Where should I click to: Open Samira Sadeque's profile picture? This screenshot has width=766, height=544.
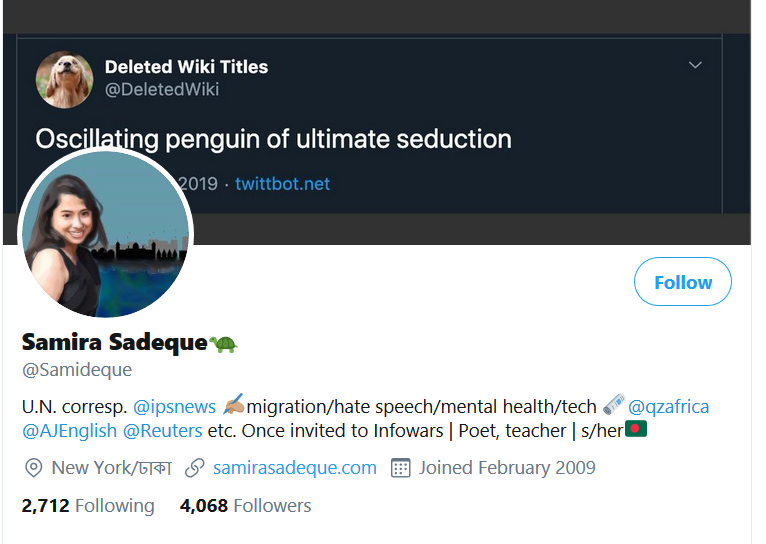106,234
